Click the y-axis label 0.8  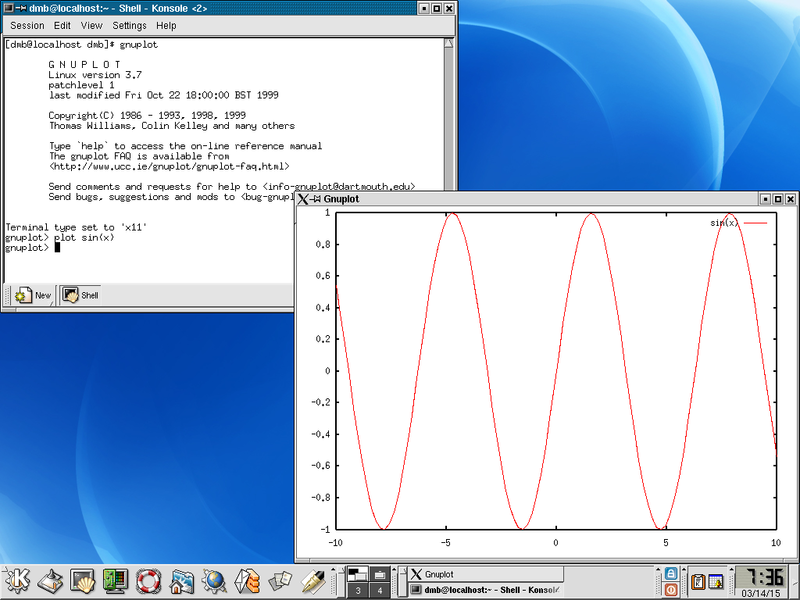coord(323,244)
